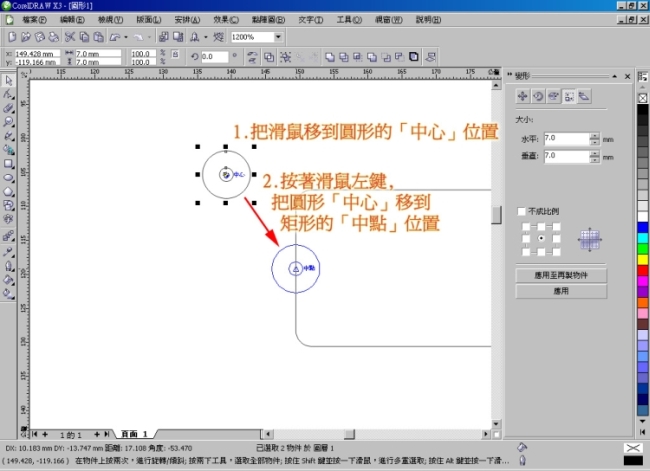This screenshot has height=471, width=650.
Task: Toggle the 不成比例 checkbox
Action: tap(521, 211)
